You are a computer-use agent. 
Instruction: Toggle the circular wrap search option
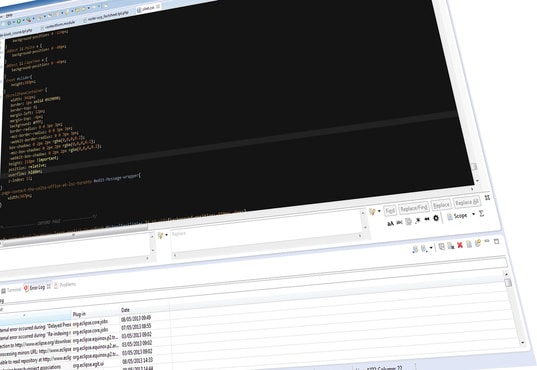coord(436,218)
